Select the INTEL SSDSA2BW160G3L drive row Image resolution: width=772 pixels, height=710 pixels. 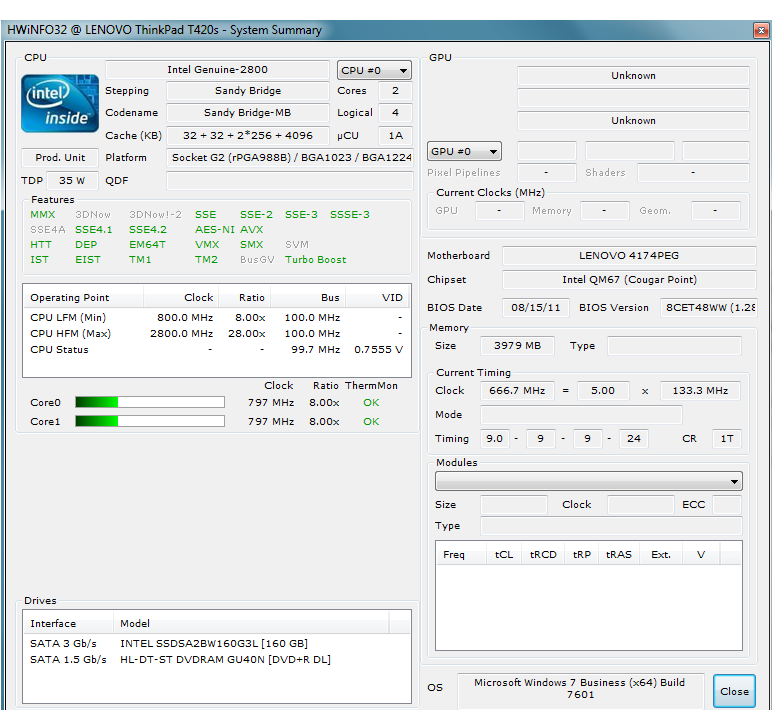tap(217, 644)
